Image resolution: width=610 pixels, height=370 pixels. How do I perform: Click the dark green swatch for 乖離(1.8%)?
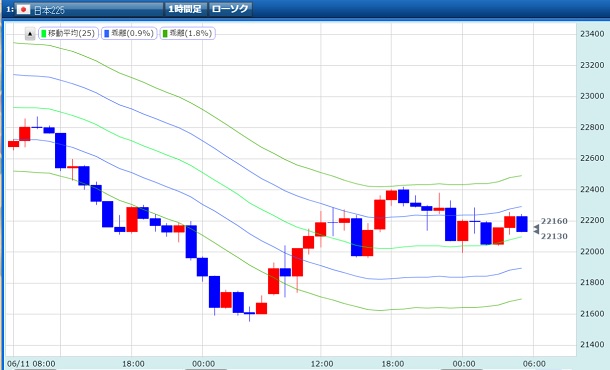(165, 34)
